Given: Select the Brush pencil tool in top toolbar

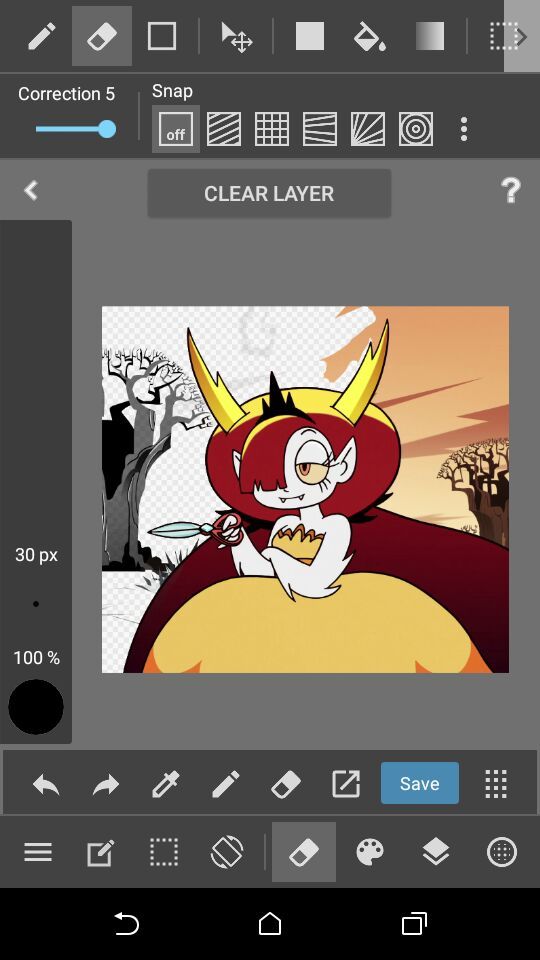Looking at the screenshot, I should click(42, 36).
